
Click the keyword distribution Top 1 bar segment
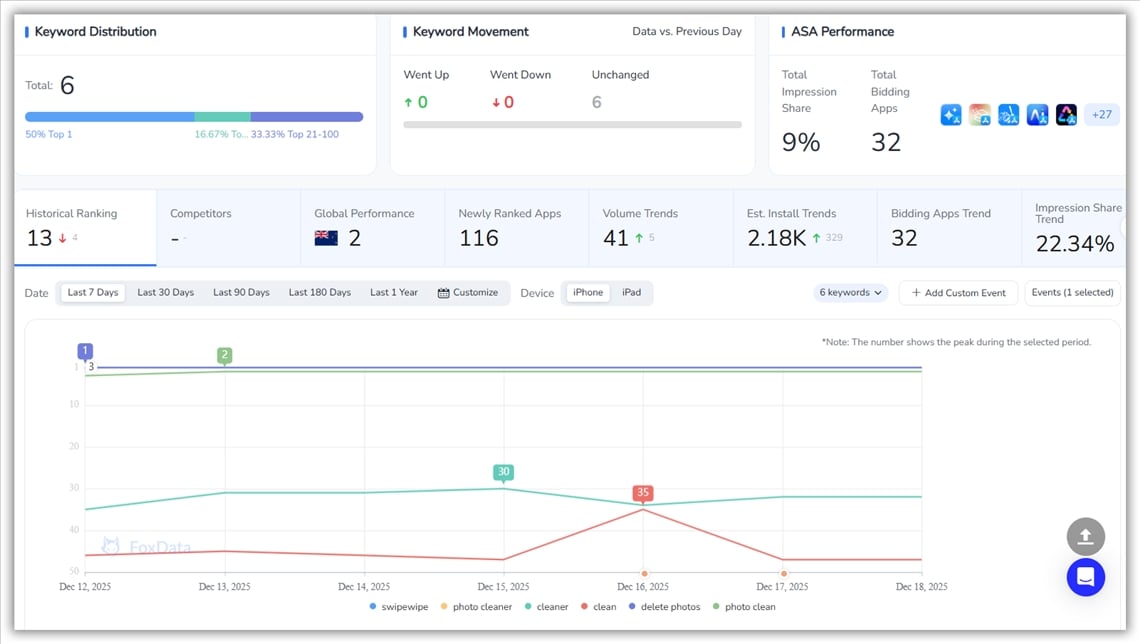point(109,117)
